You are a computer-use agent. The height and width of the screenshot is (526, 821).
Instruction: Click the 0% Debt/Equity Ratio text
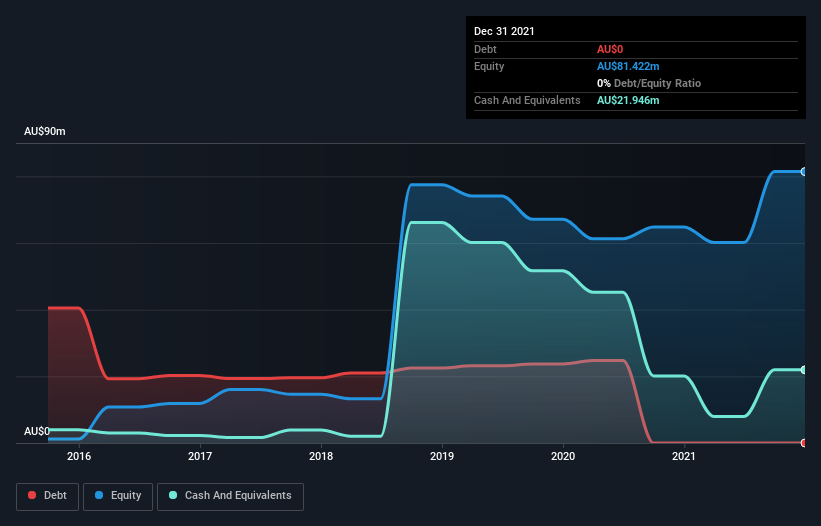(649, 83)
